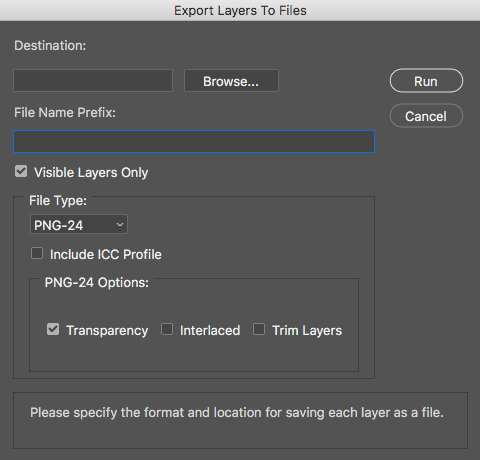Open the PNG-24 File Type dropdown
The height and width of the screenshot is (460, 480).
(x=79, y=224)
